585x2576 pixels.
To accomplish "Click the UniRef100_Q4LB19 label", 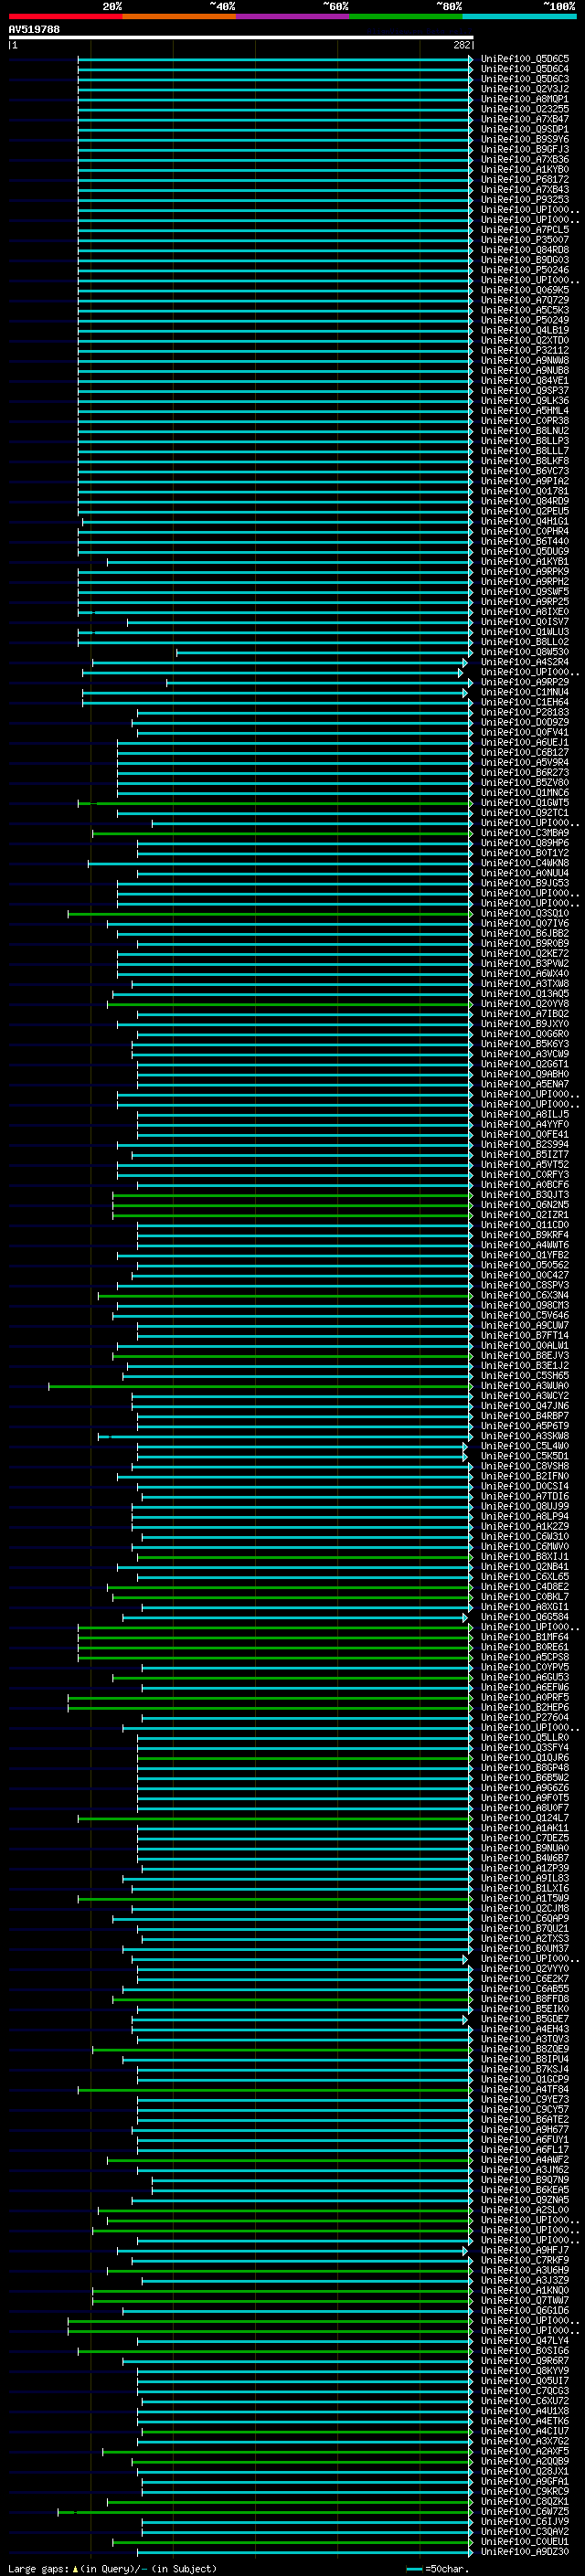I will [525, 330].
